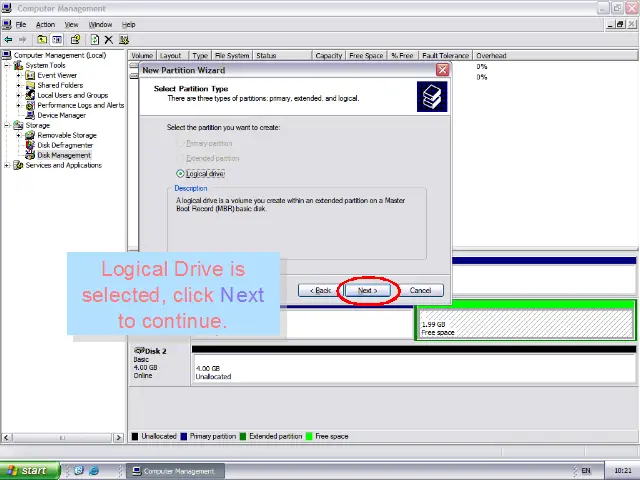The image size is (640, 480).
Task: Select the 1.99 GB Free space region
Action: coord(525,320)
